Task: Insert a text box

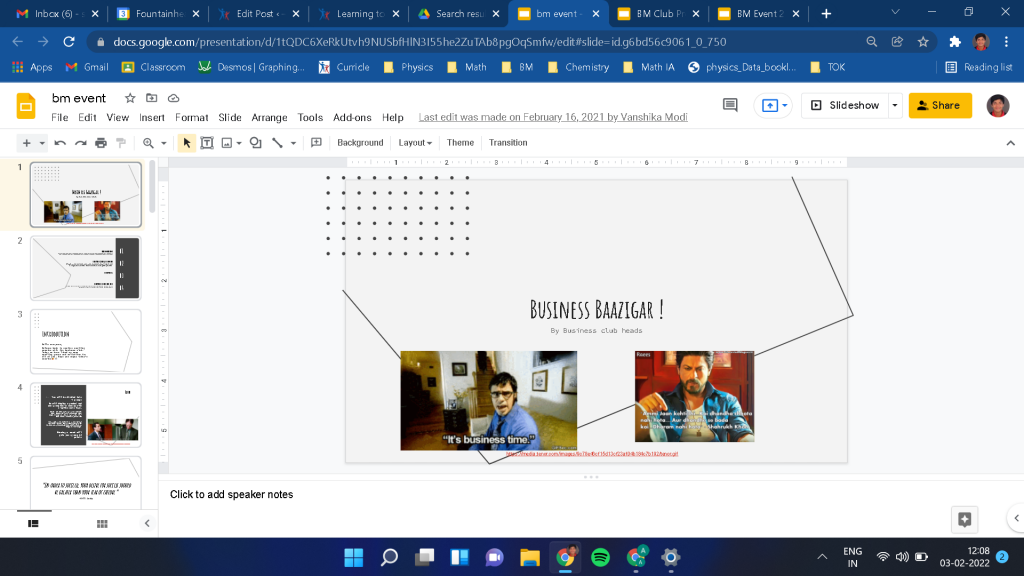Action: 207,142
